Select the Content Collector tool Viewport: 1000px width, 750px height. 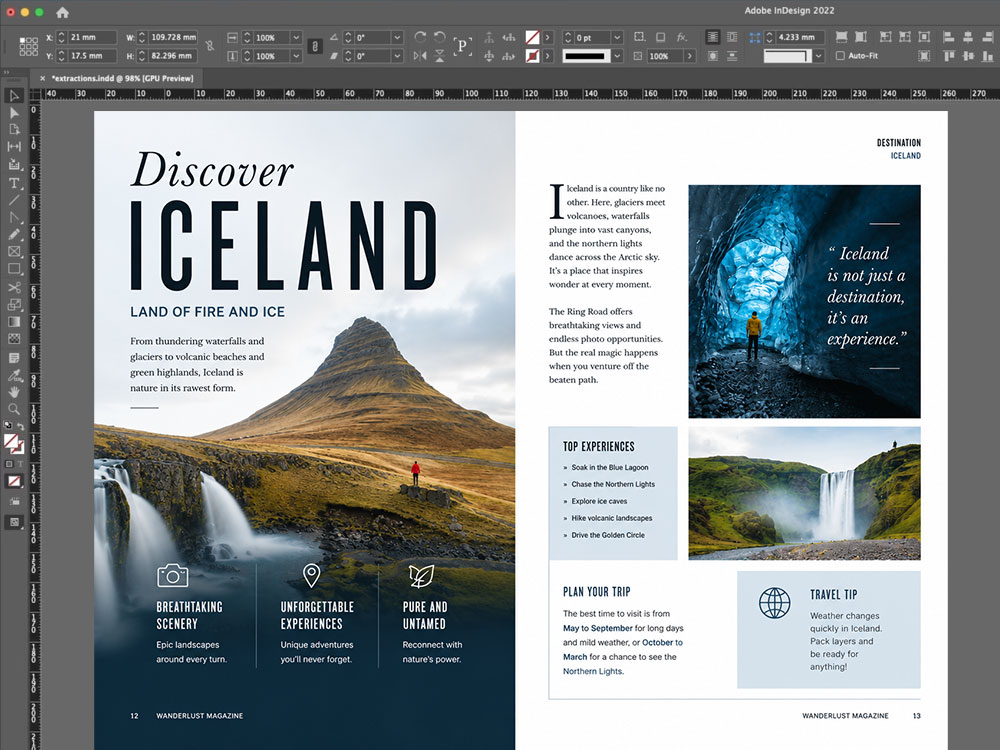(14, 165)
